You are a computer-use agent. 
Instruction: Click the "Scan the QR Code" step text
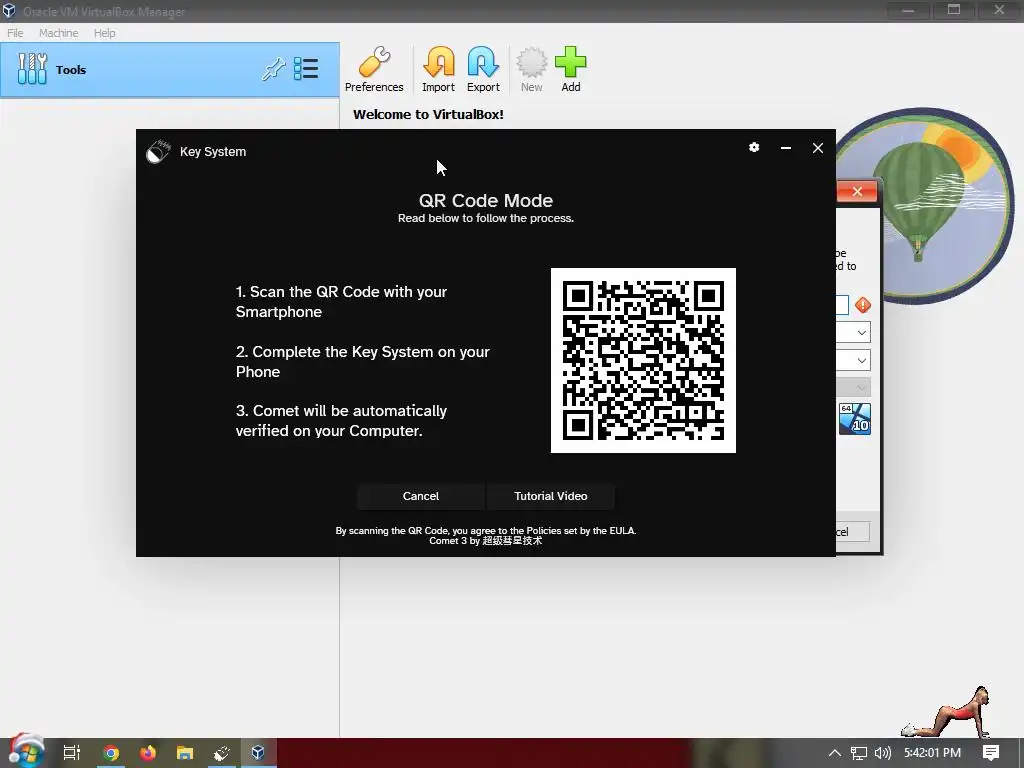[341, 302]
